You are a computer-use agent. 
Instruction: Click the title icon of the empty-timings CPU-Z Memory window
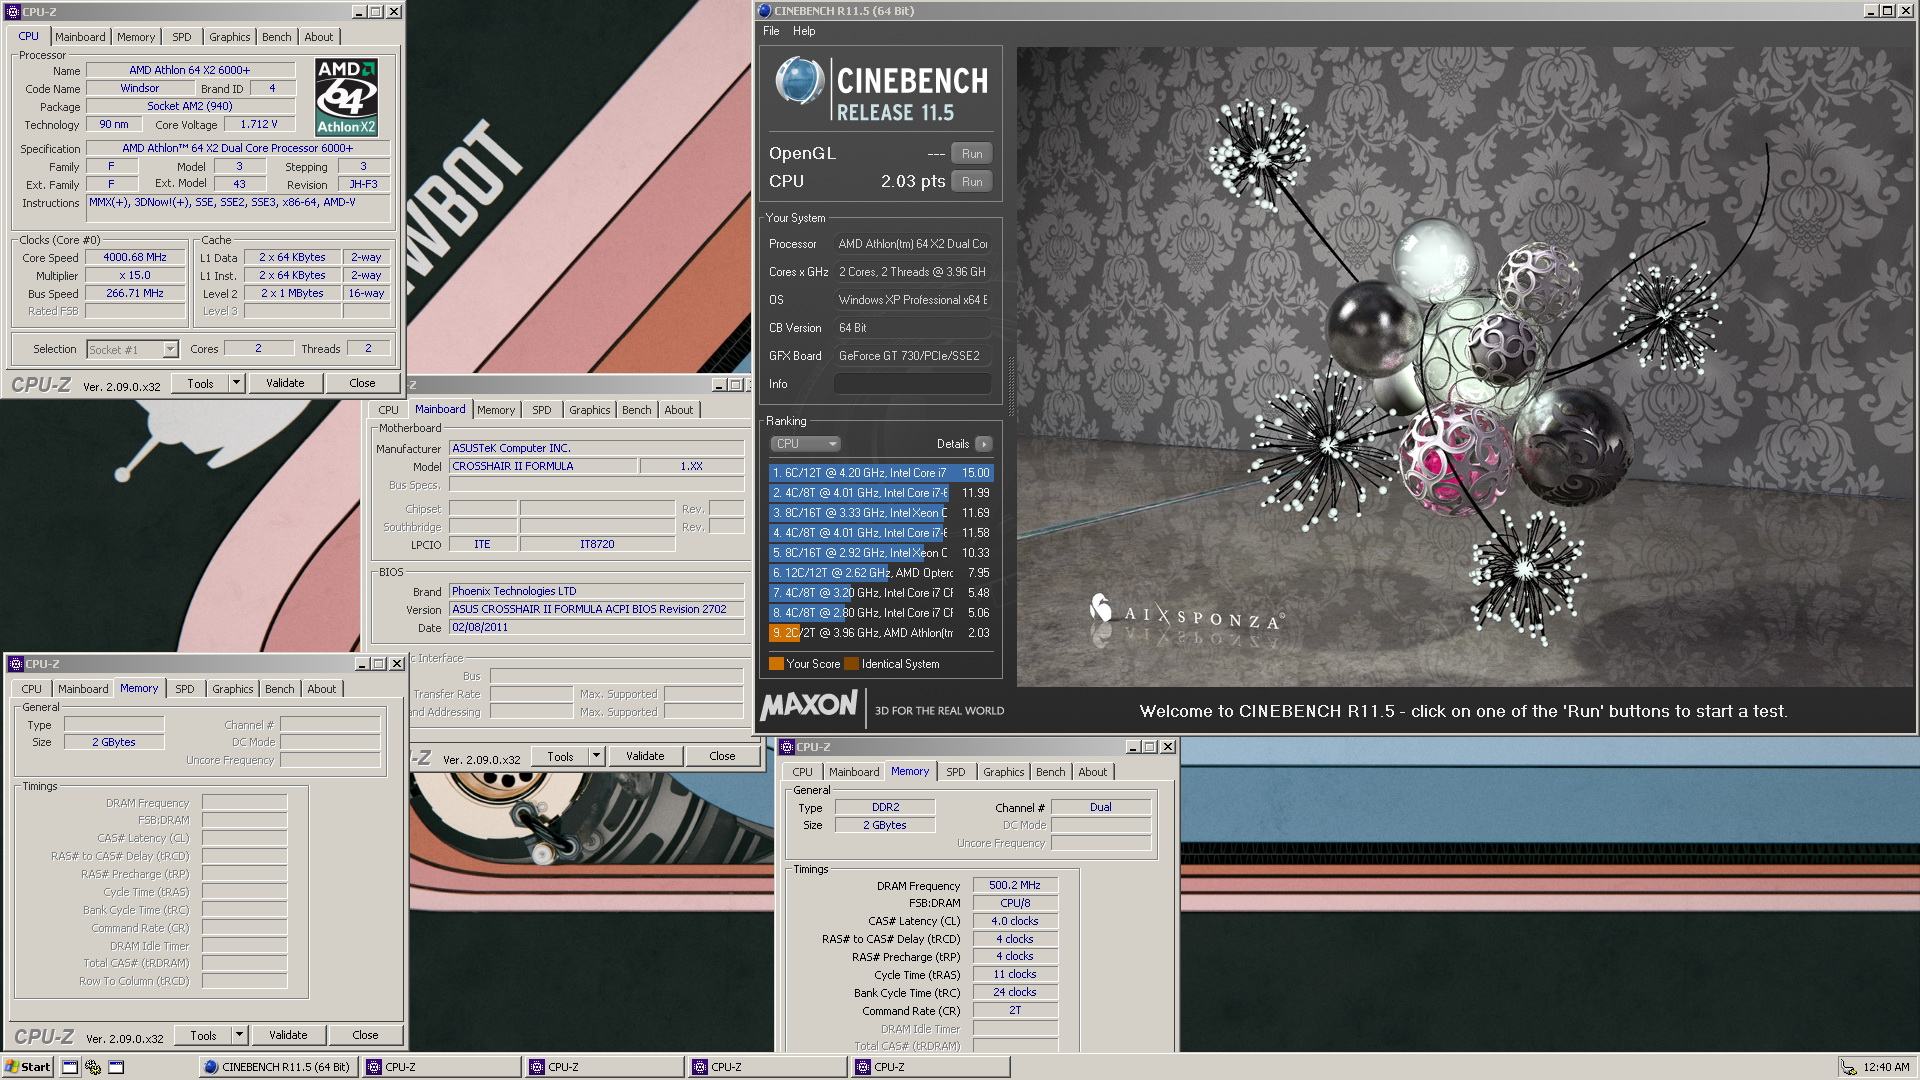pos(16,664)
